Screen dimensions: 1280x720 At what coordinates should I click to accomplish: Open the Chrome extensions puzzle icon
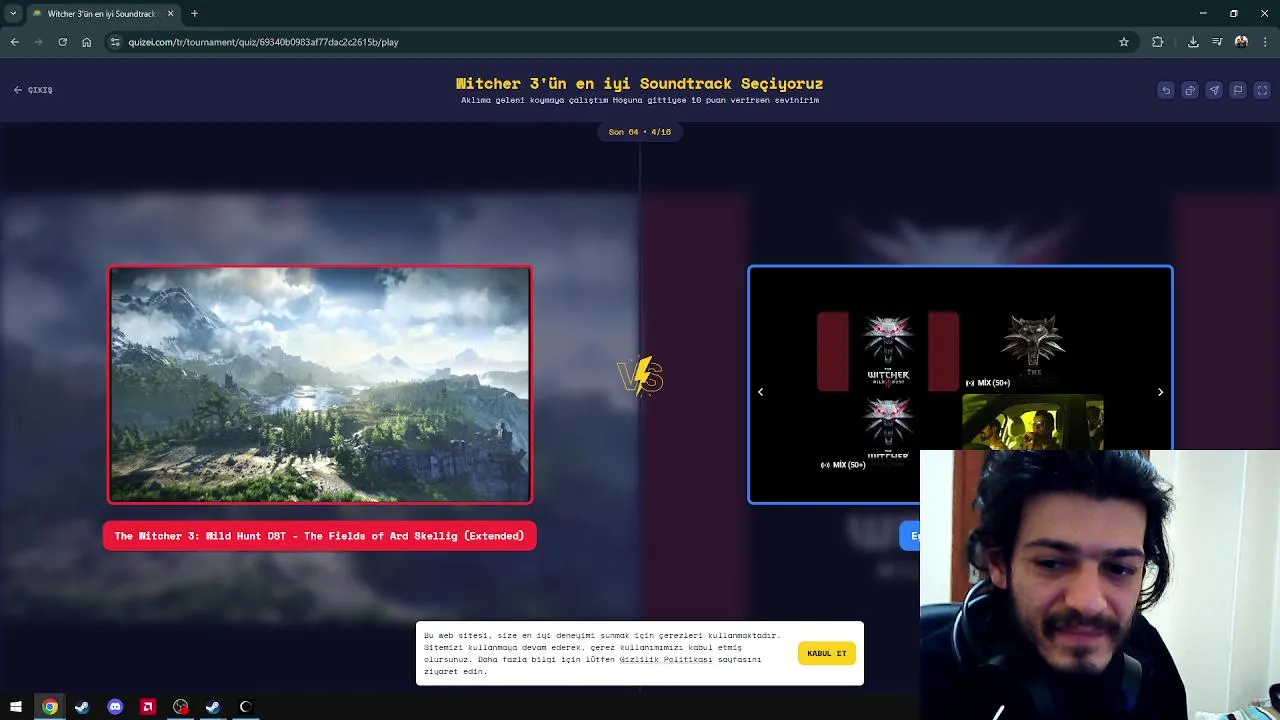point(1158,42)
